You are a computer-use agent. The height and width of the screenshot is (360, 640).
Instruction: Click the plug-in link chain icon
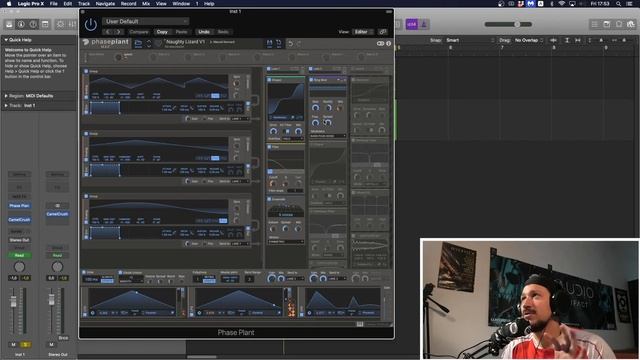pos(382,32)
